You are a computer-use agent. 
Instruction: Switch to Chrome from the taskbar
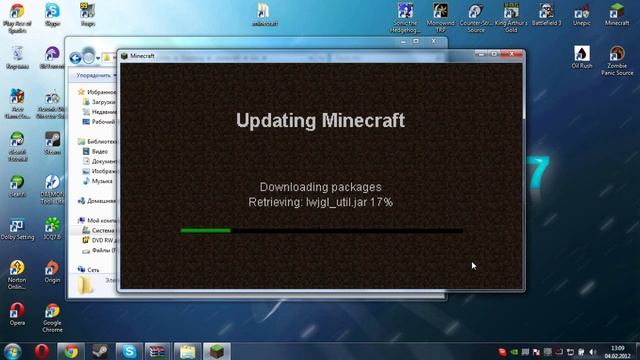(x=71, y=351)
